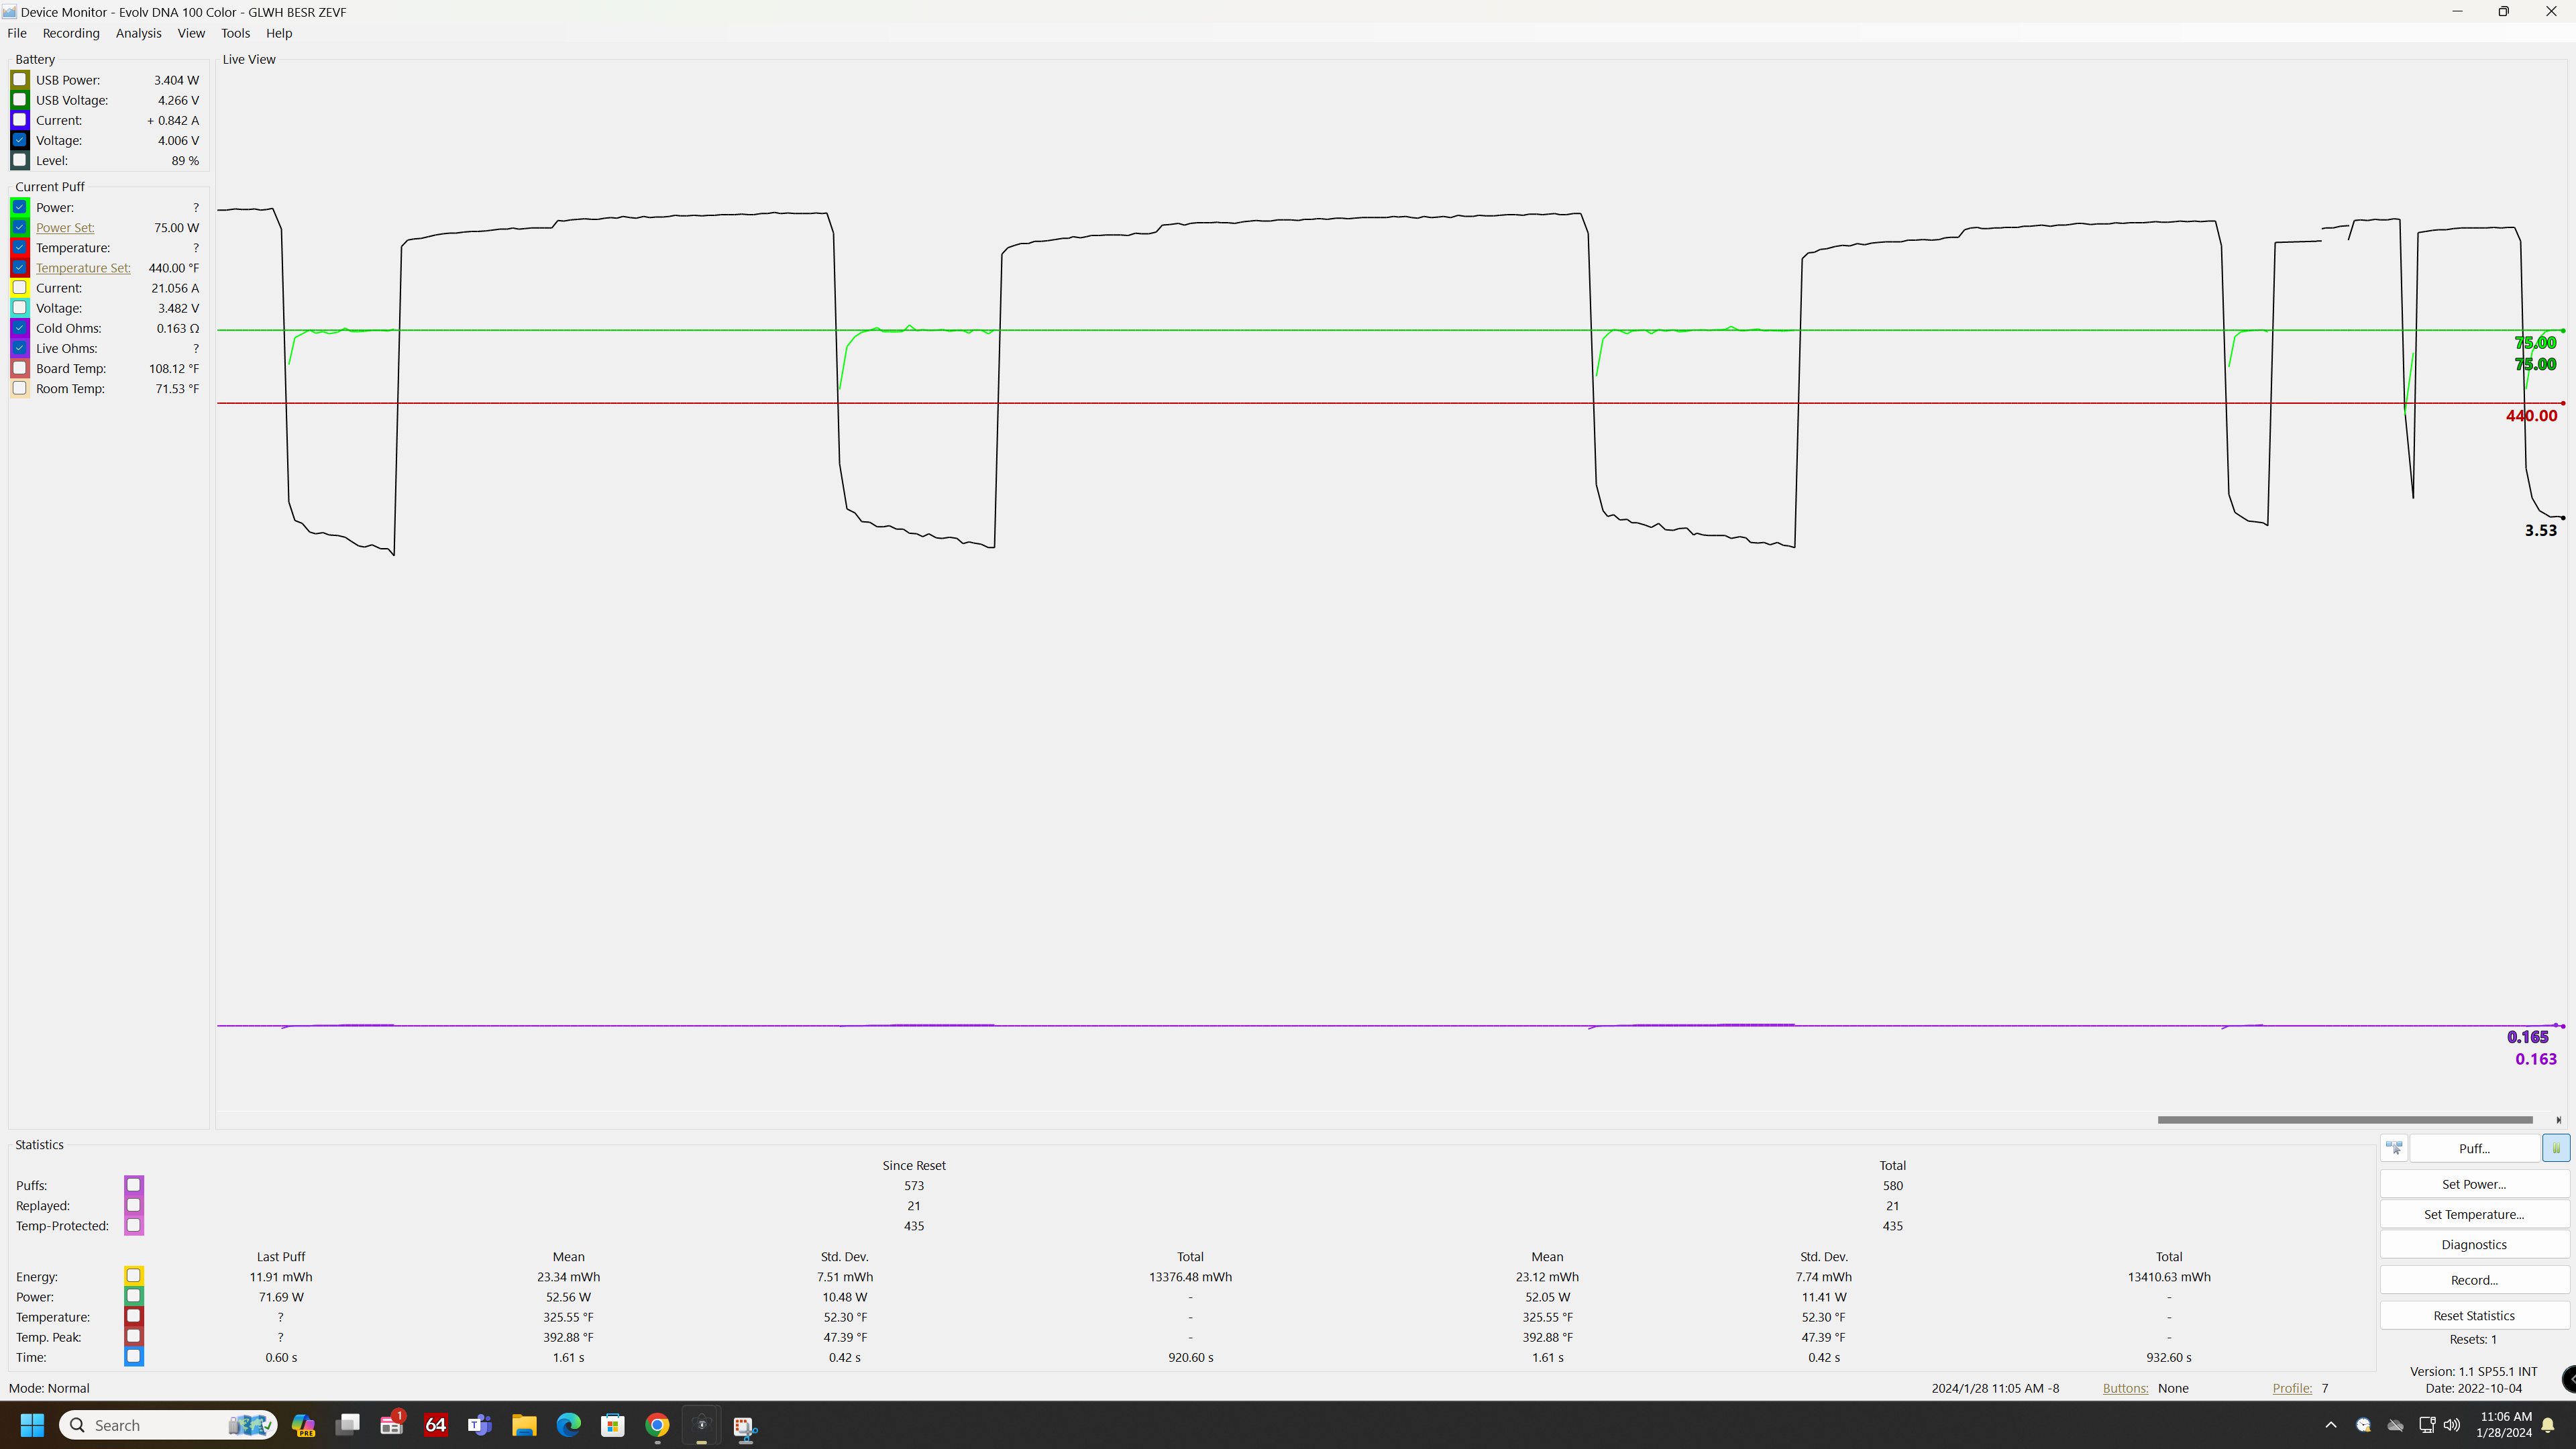Open Google Chrome from the taskbar
The height and width of the screenshot is (1449, 2576).
pyautogui.click(x=657, y=1425)
